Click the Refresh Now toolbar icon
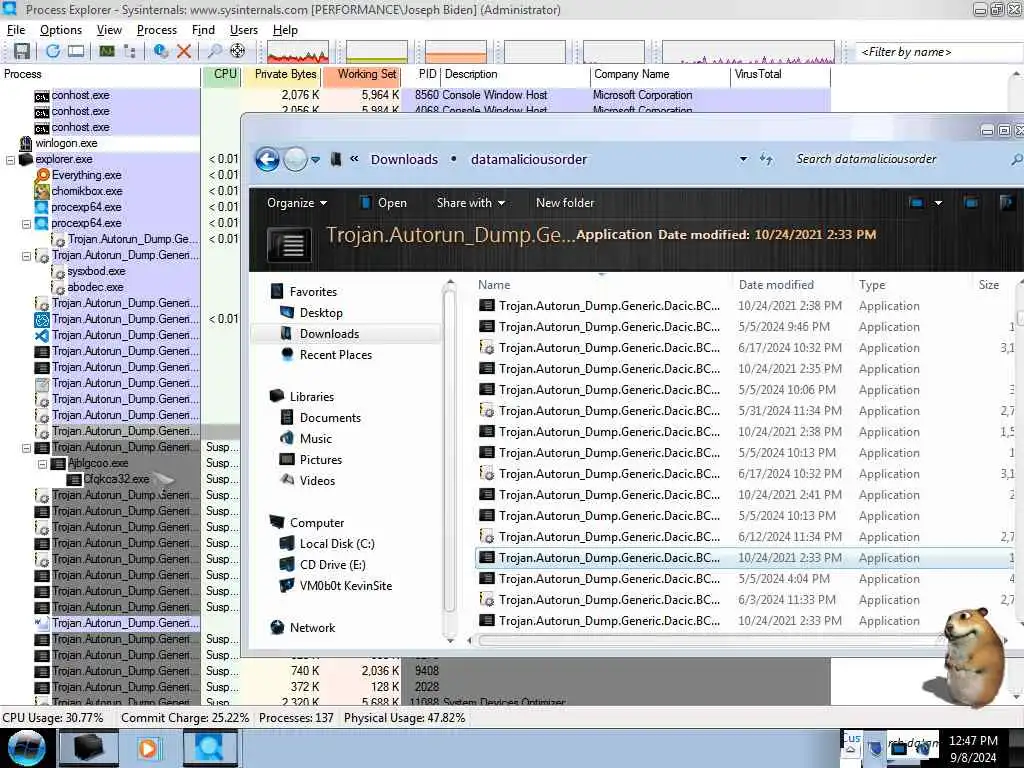 tap(53, 51)
